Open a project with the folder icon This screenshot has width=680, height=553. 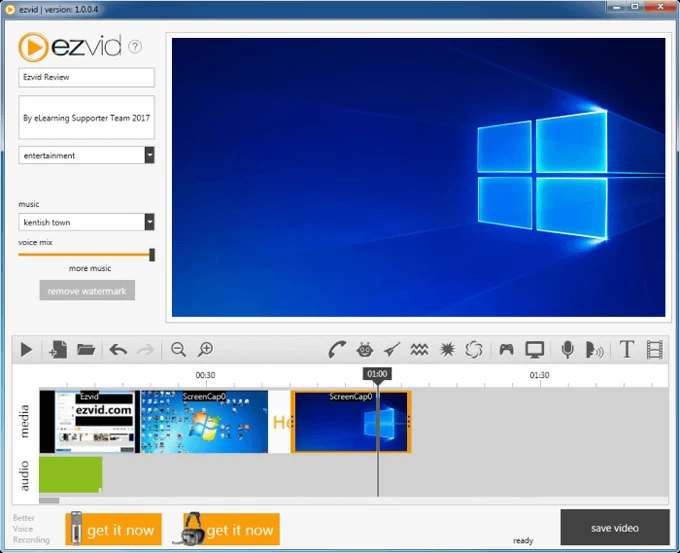pos(86,349)
